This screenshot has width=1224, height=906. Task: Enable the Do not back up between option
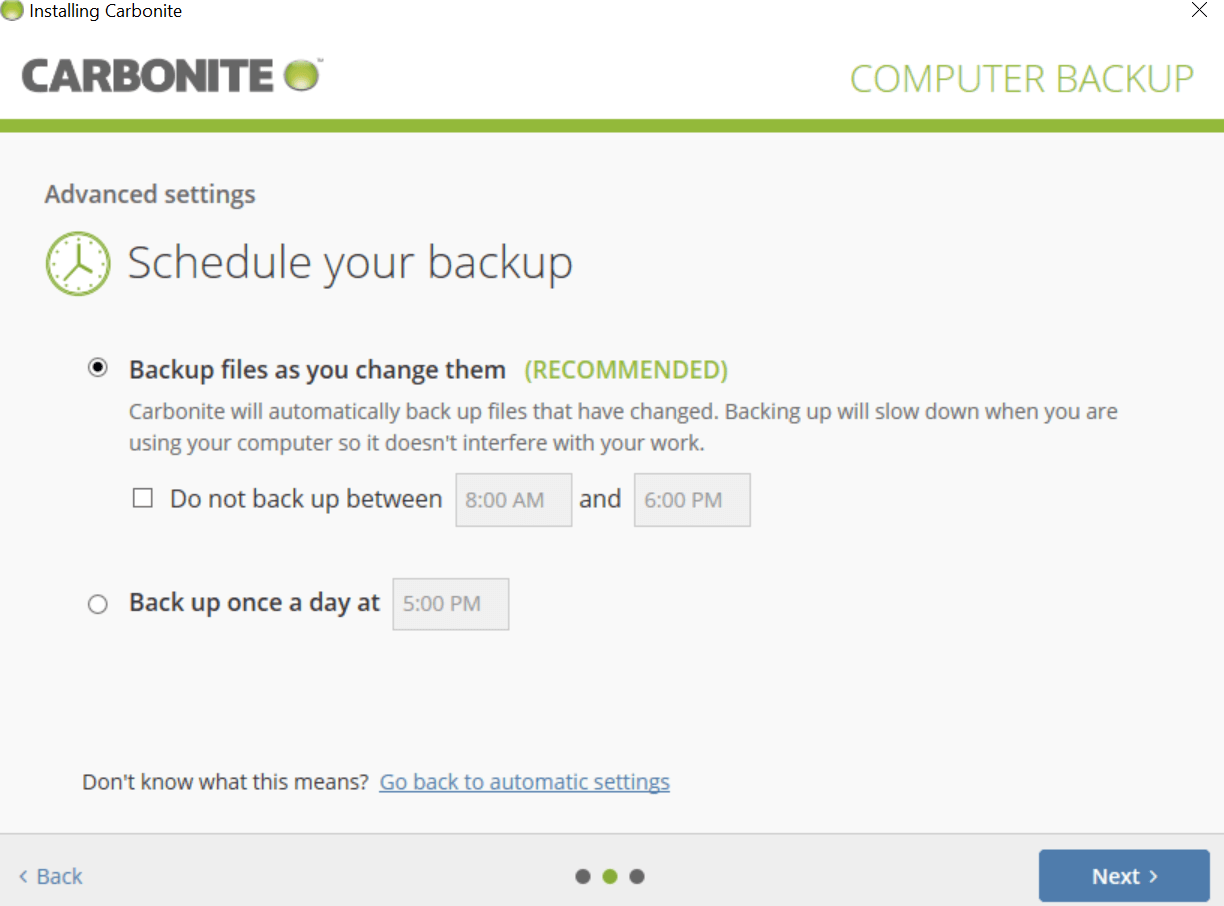tap(143, 497)
